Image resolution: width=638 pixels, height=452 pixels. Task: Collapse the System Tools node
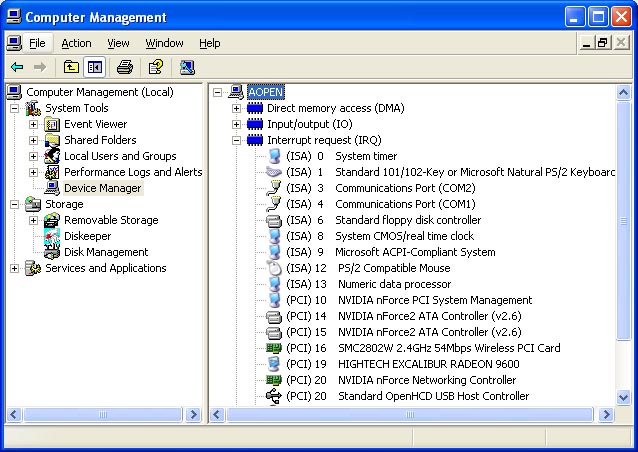14,108
